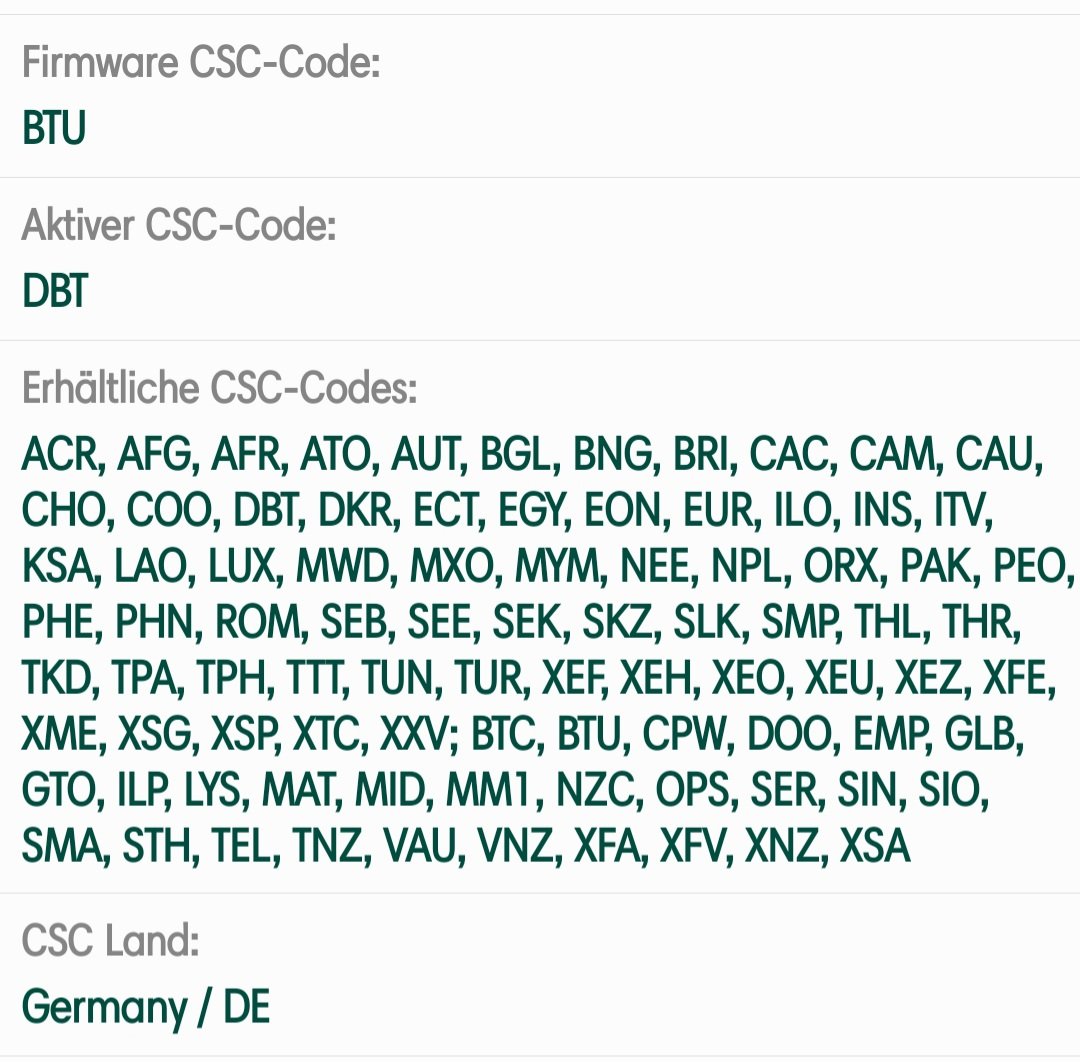Select the Erhältliche CSC-Codes heading
Image resolution: width=1080 pixels, height=1062 pixels.
tap(220, 388)
